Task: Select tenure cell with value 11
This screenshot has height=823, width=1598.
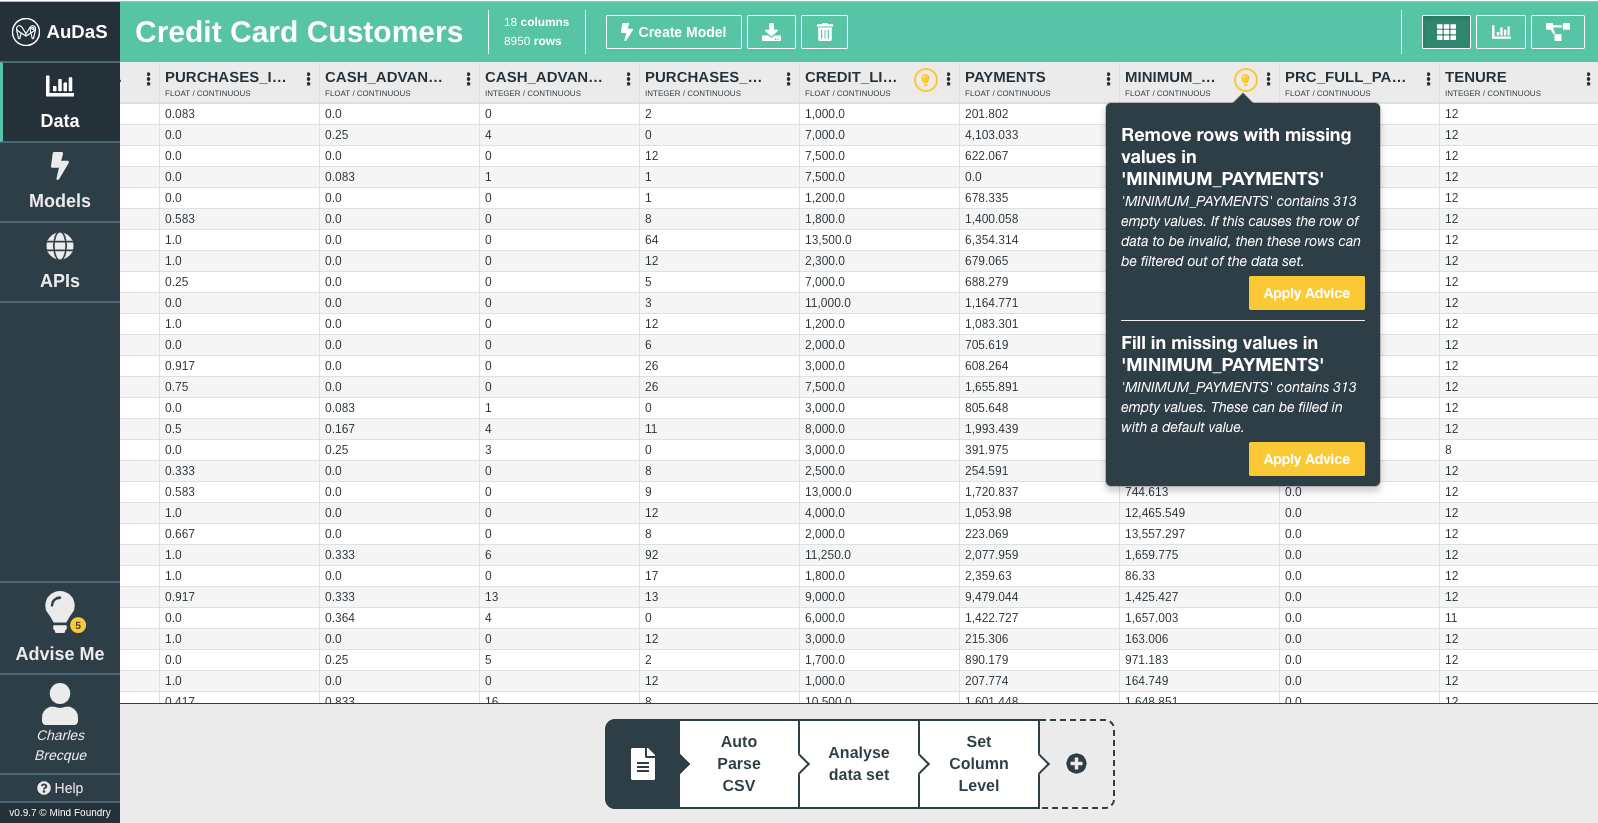Action: [x=1519, y=618]
